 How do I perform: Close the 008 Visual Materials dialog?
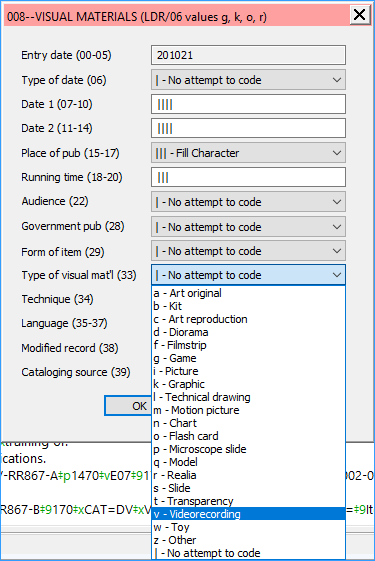click(x=359, y=15)
